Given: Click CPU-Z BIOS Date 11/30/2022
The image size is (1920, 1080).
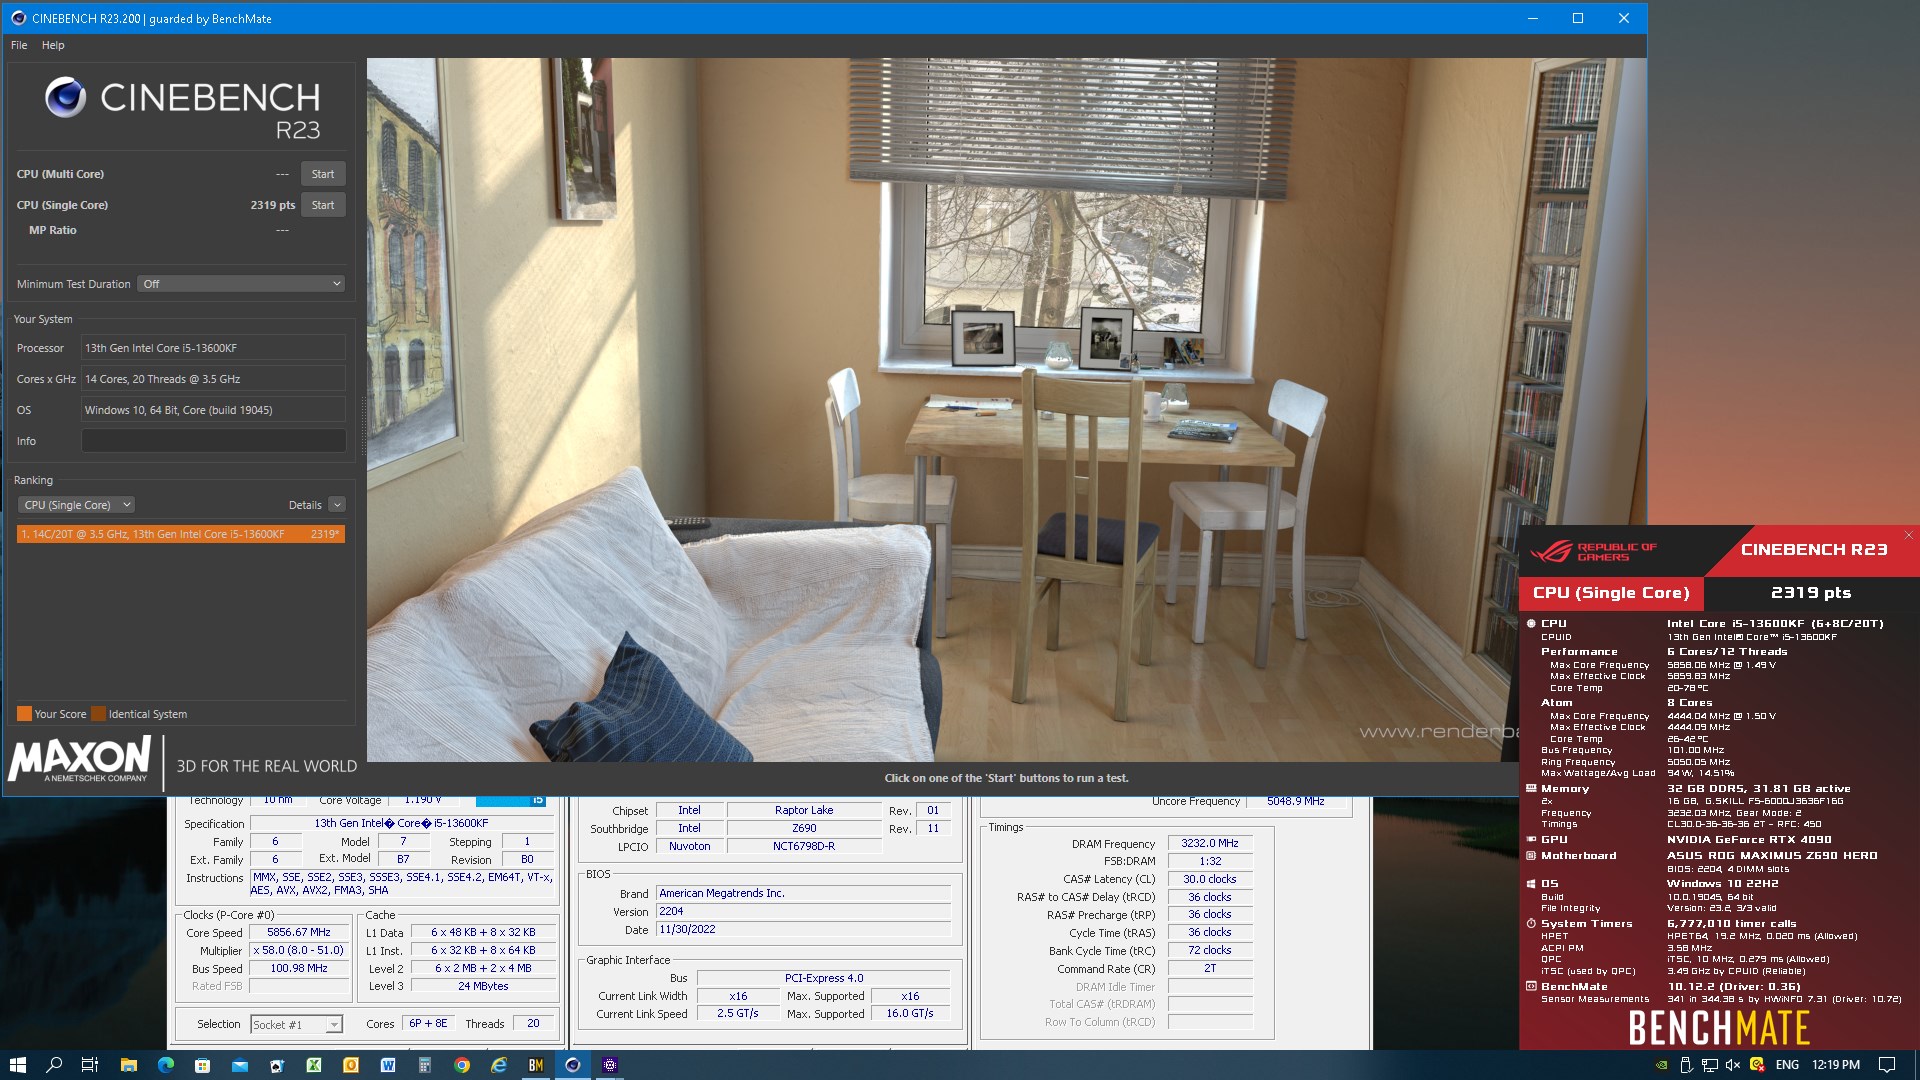Looking at the screenshot, I should (803, 929).
